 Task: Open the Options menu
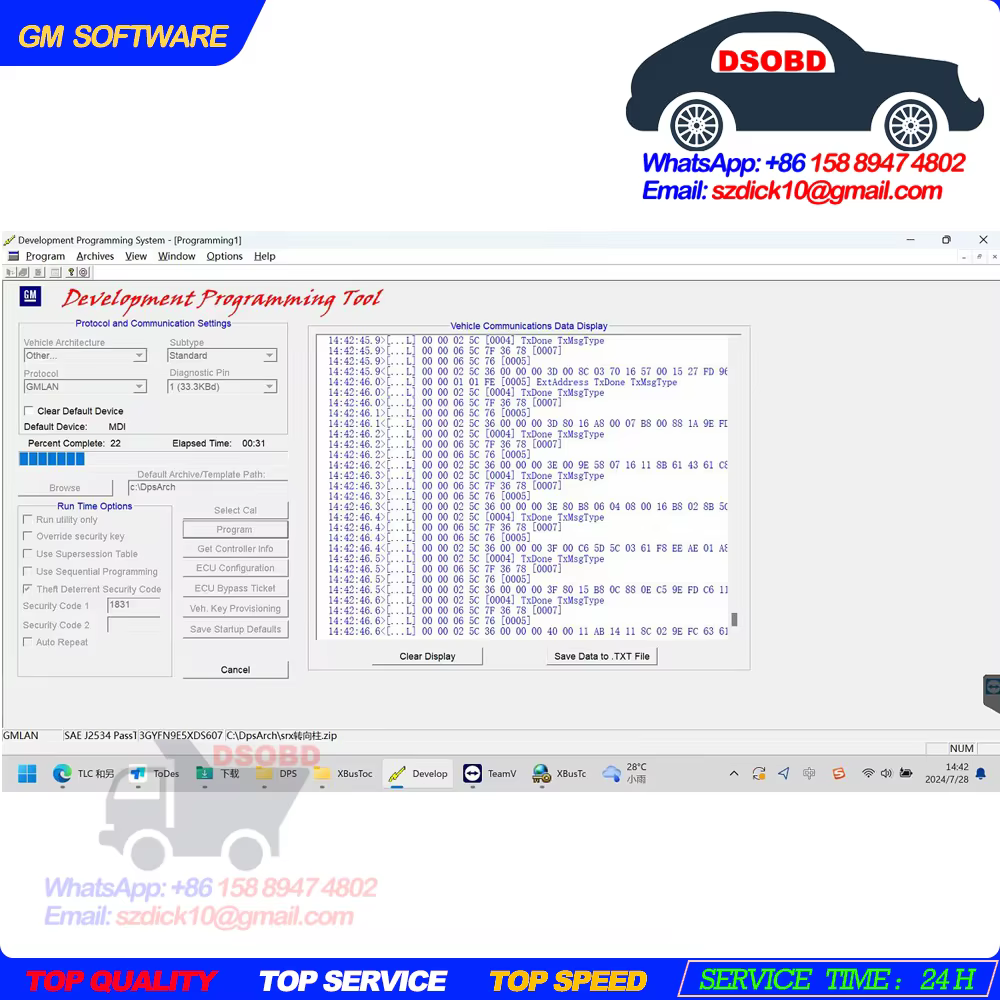(x=224, y=256)
